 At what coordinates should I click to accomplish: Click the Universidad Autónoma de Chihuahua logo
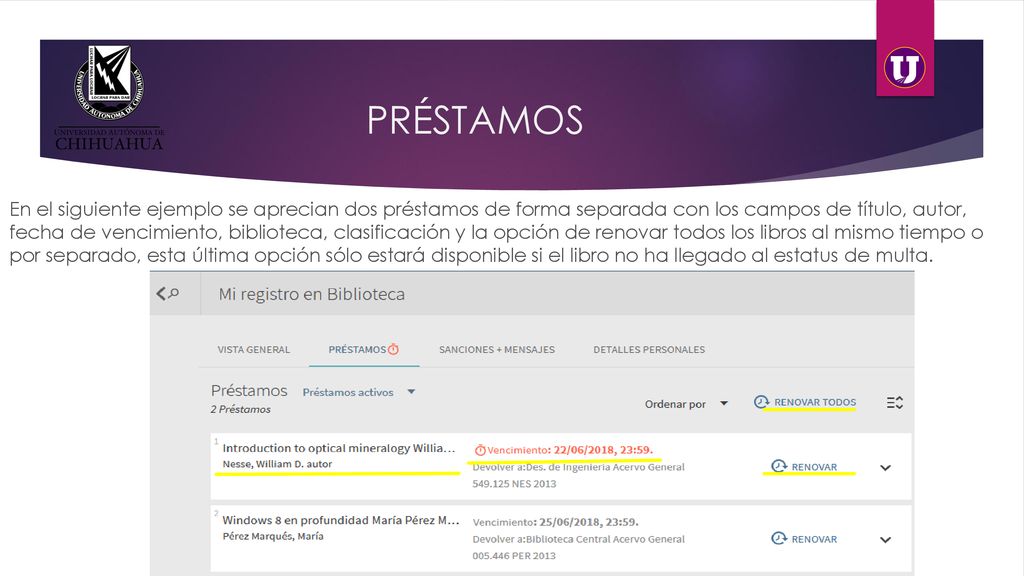109,98
